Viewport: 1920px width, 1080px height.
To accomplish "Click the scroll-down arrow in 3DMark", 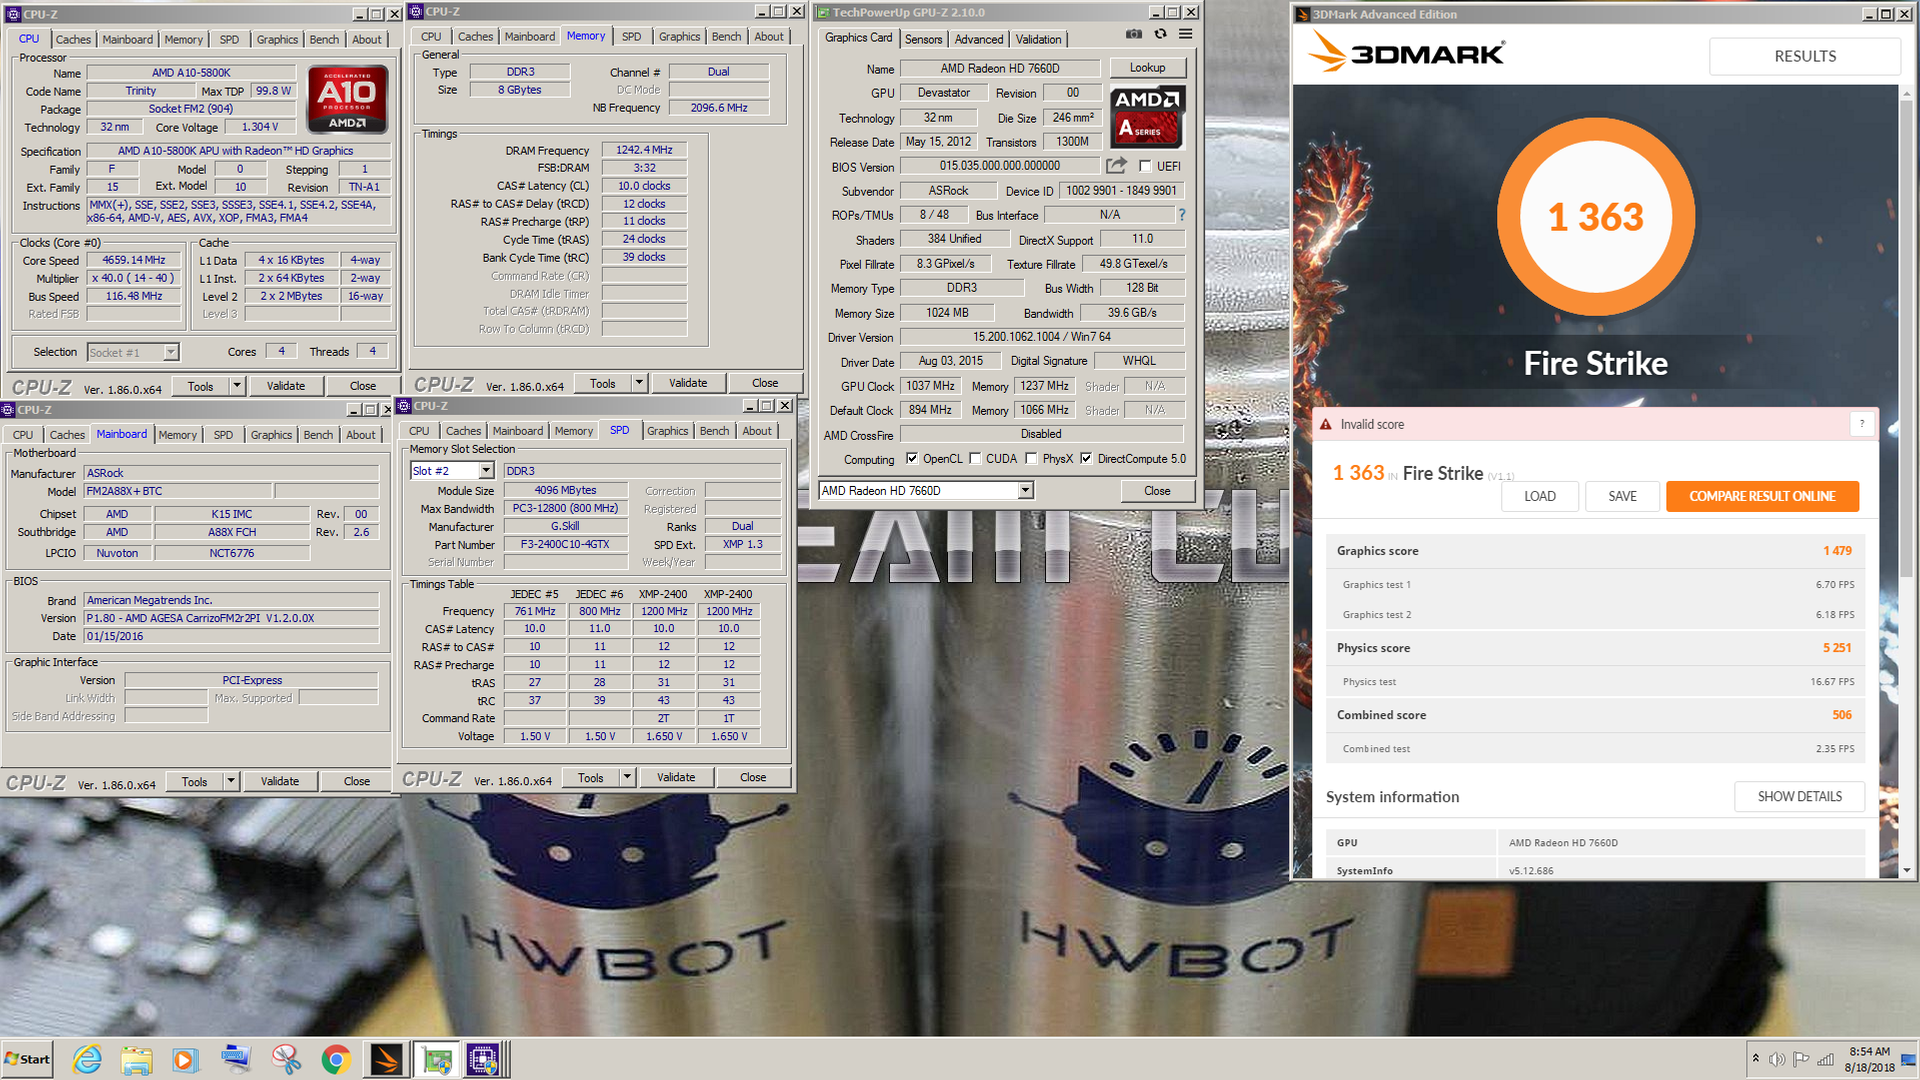I will 1906,870.
